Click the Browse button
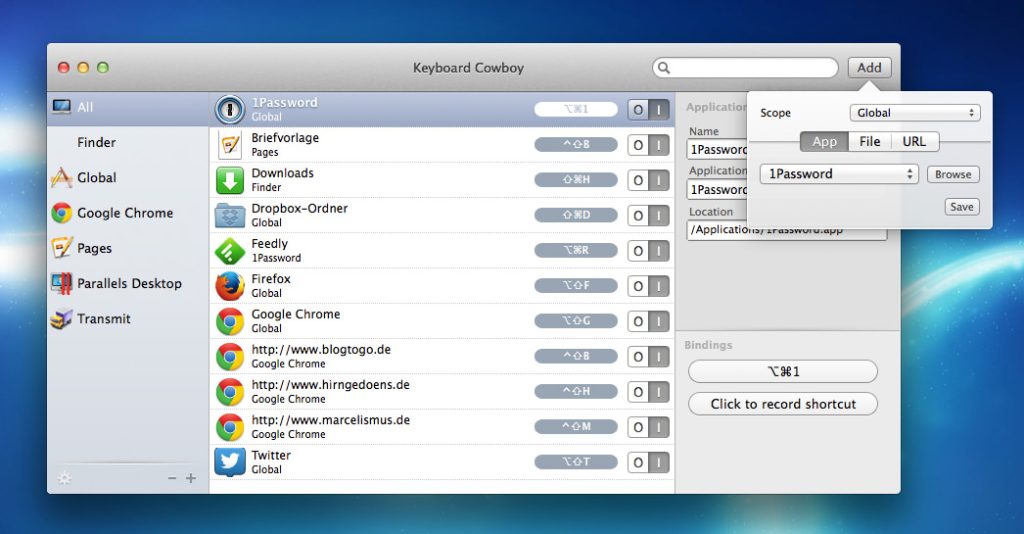The image size is (1024, 534). pyautogui.click(x=953, y=174)
